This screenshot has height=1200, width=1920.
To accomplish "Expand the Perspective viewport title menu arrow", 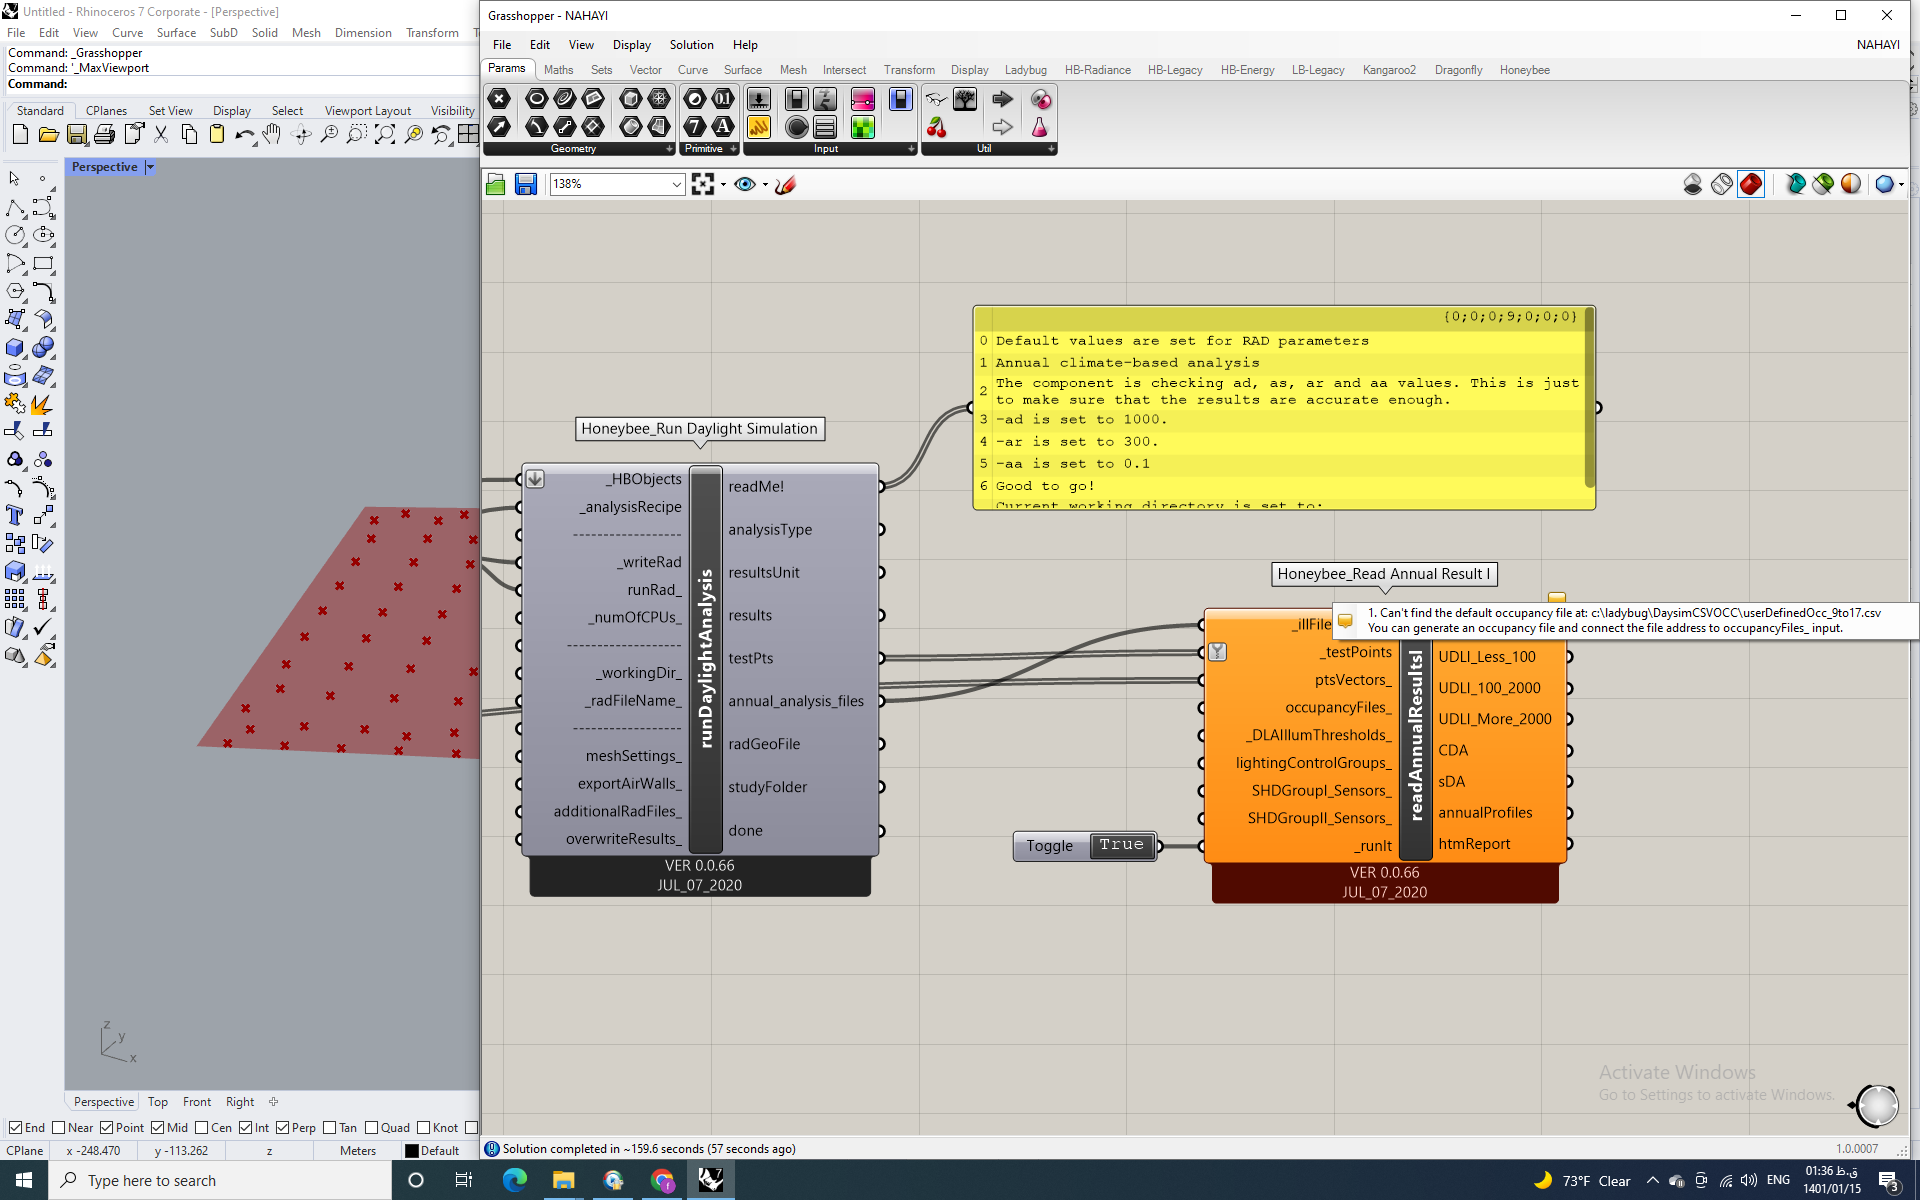I will (x=150, y=167).
